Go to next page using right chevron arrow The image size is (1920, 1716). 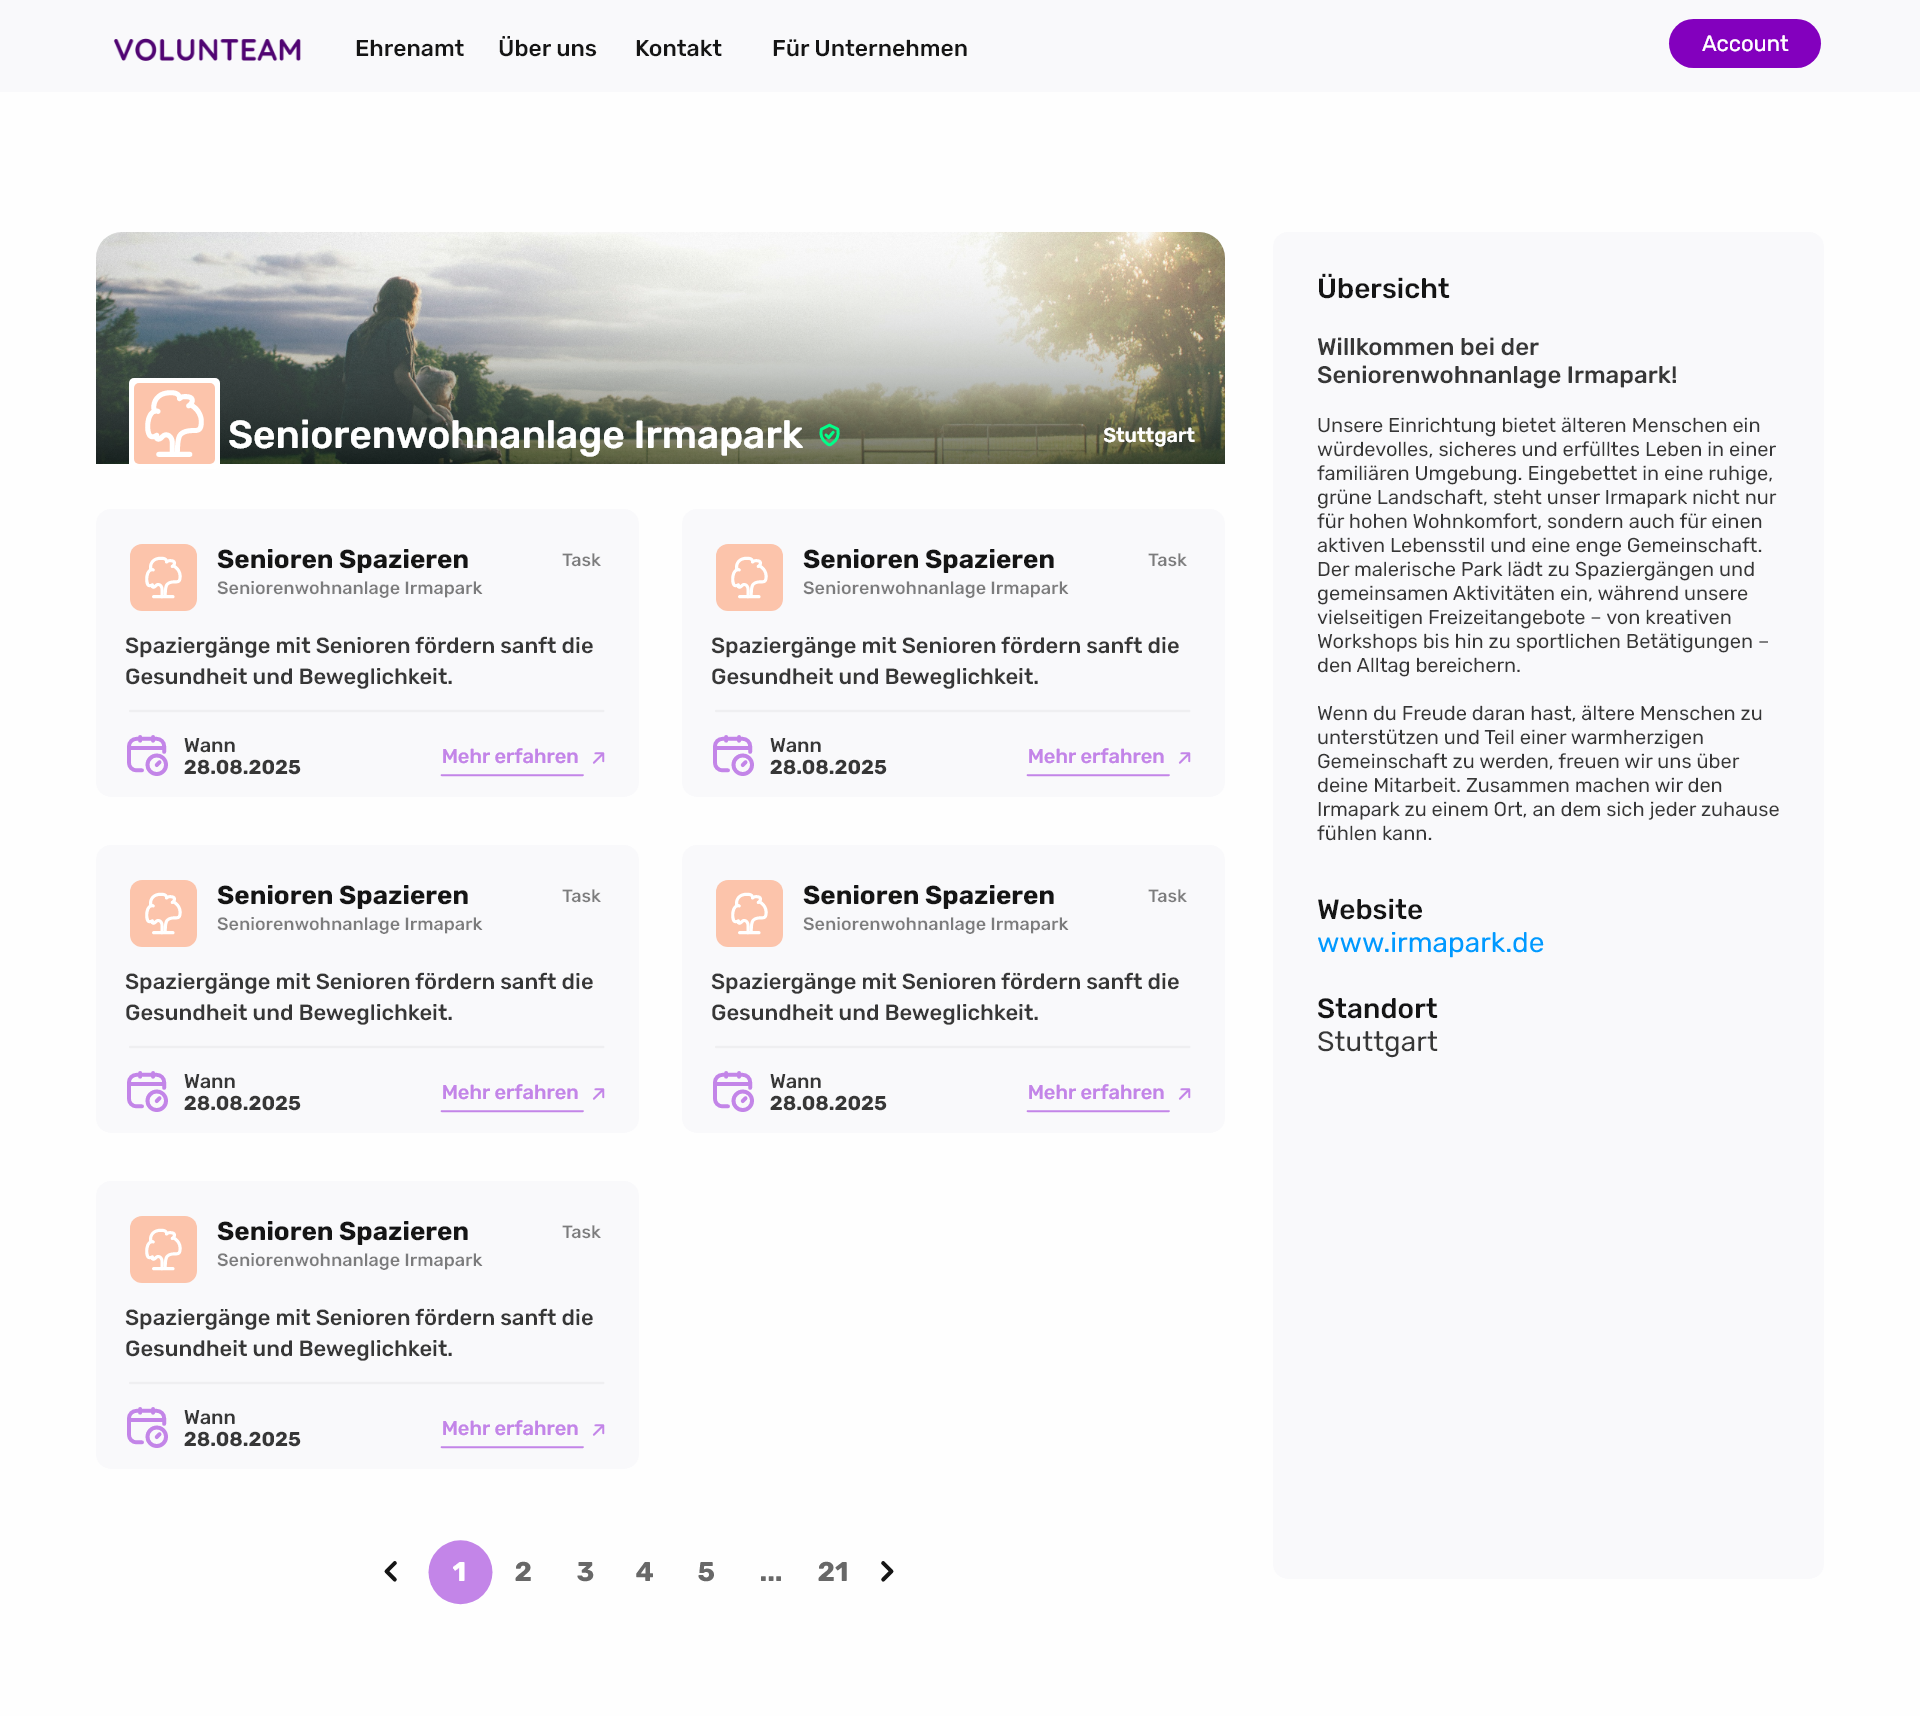[886, 1571]
